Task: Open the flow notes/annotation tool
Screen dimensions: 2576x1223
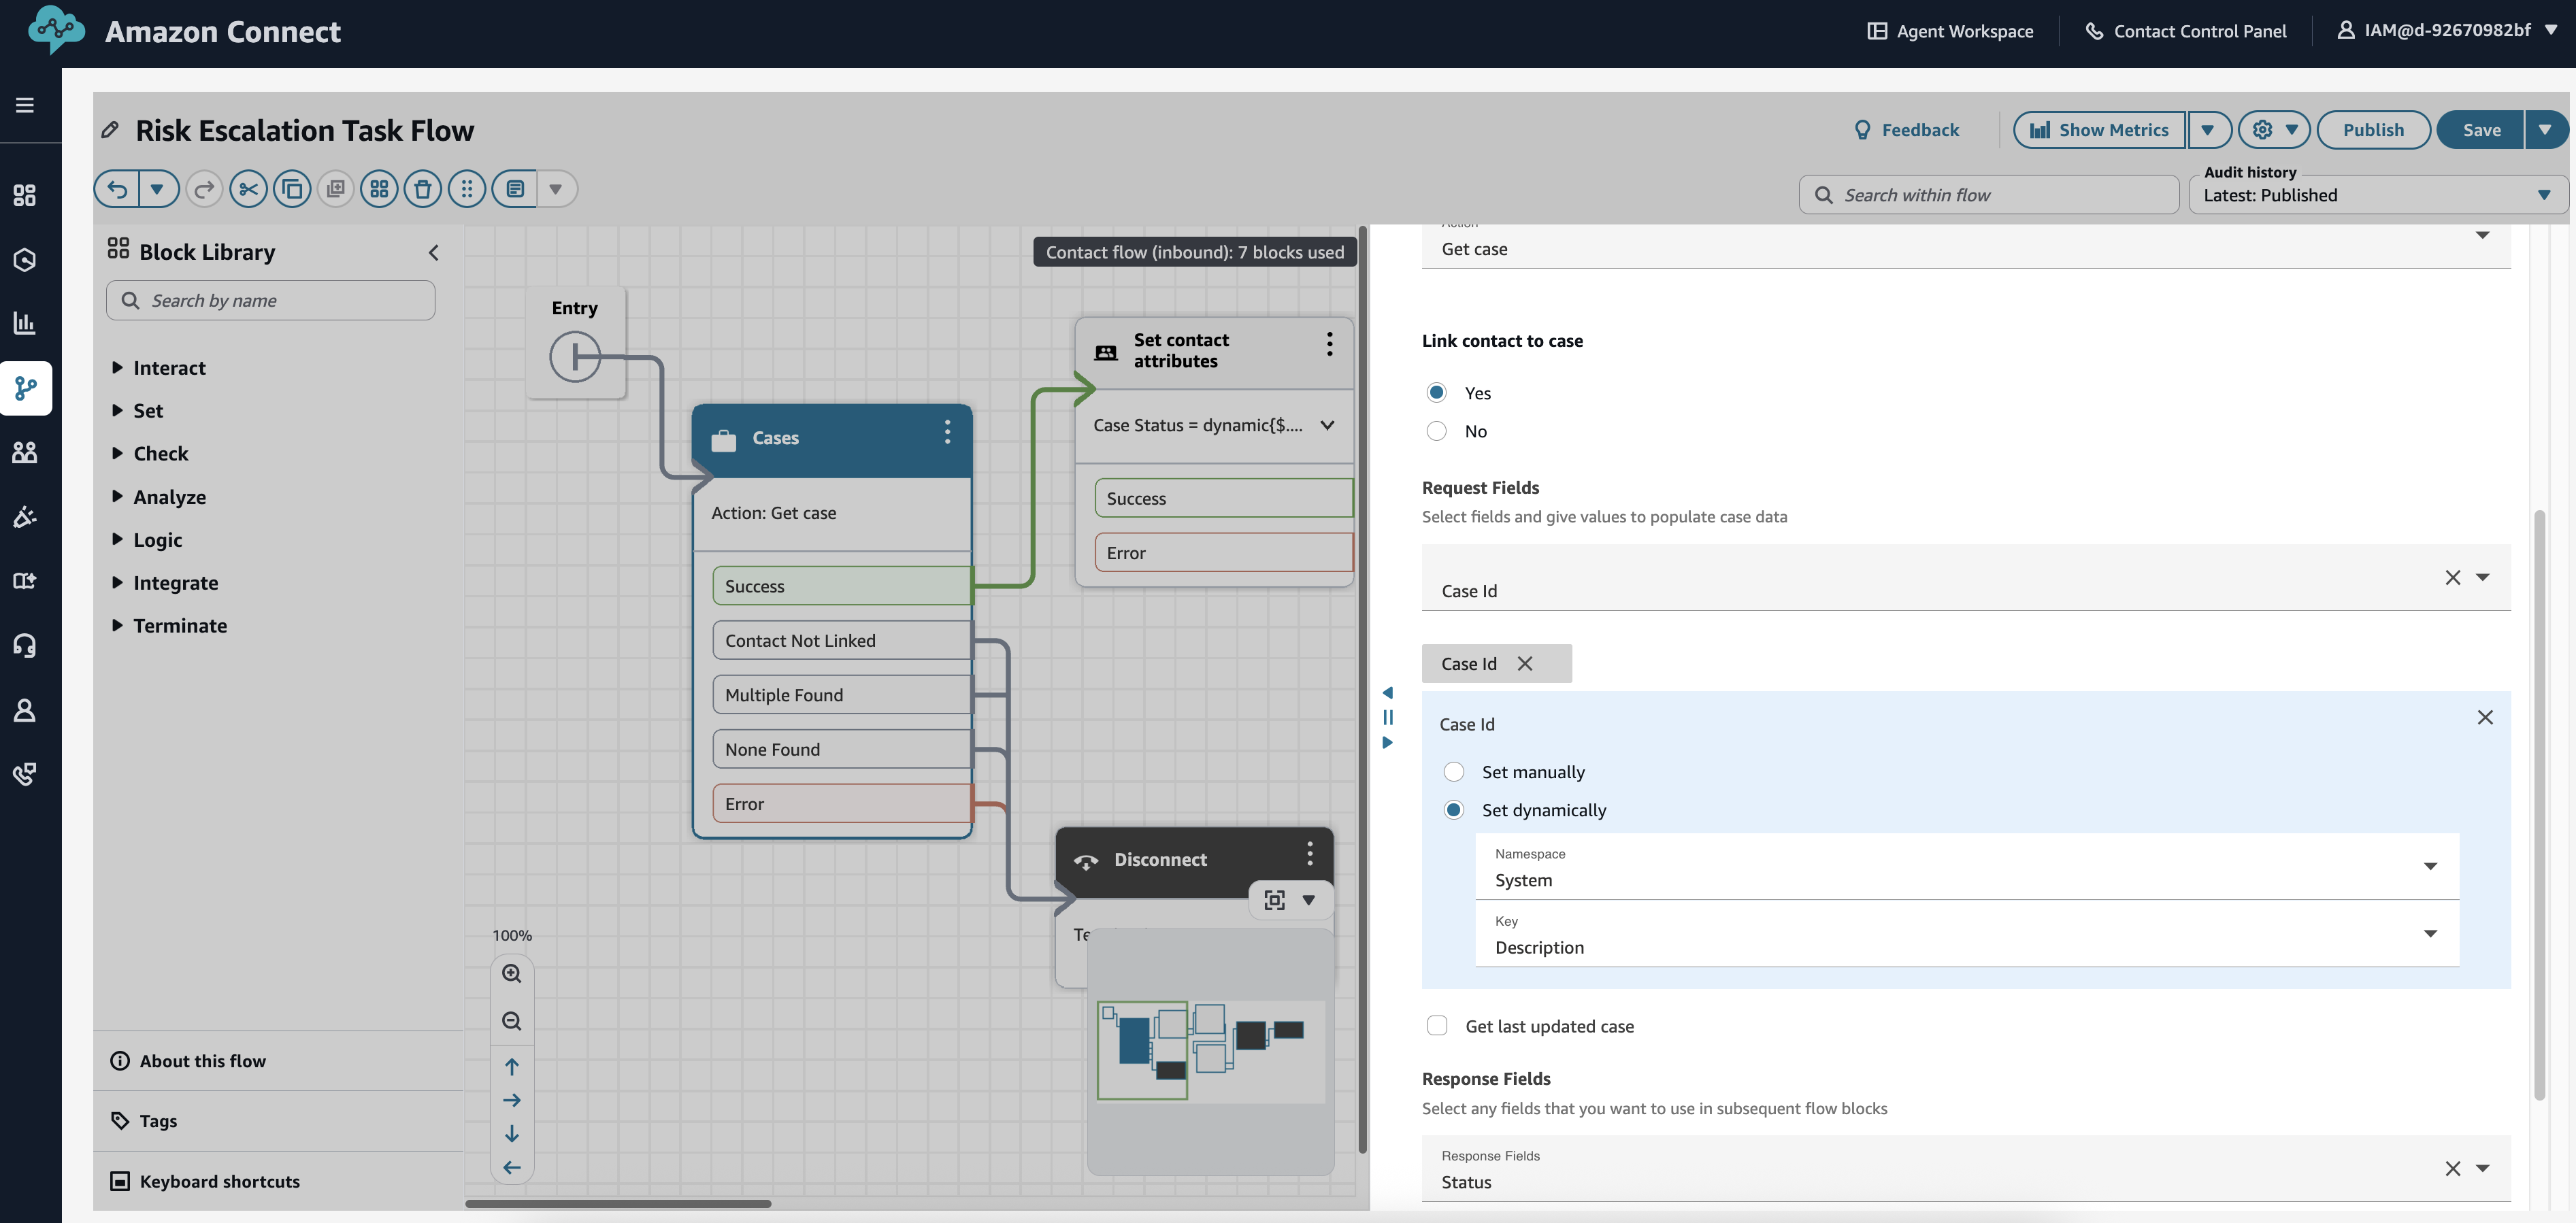Action: click(x=514, y=188)
